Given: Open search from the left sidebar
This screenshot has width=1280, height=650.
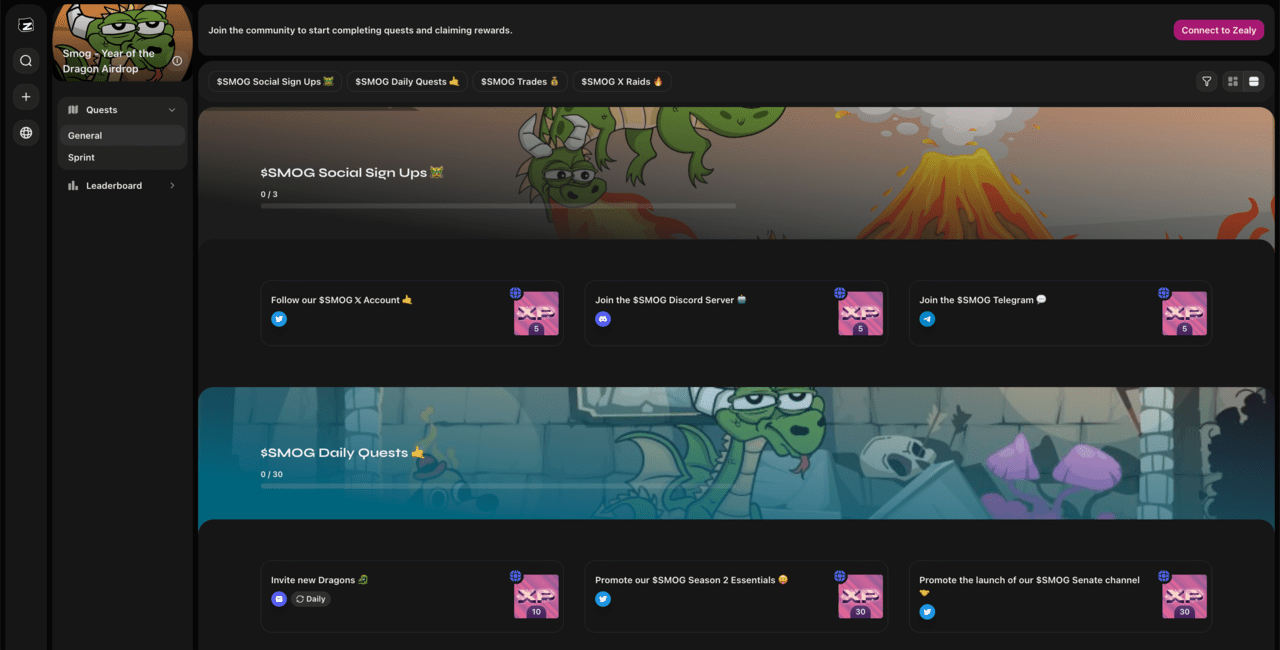Looking at the screenshot, I should [x=26, y=61].
